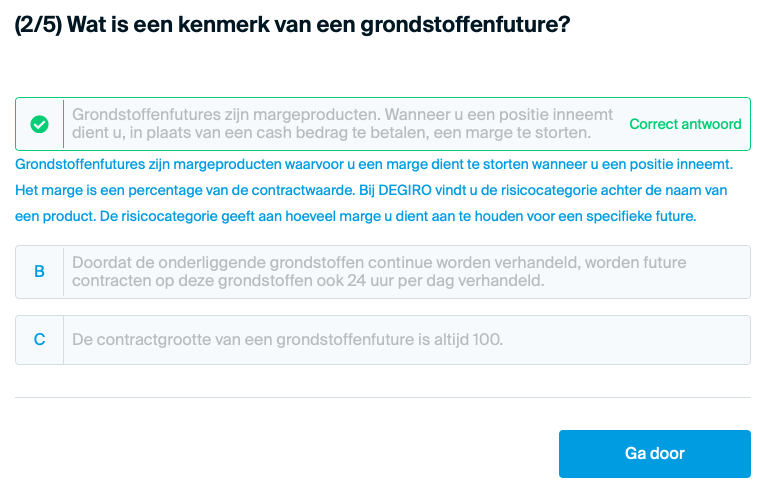Click 'Doordat de onderliggende grondstoffen' in option B

(218, 263)
